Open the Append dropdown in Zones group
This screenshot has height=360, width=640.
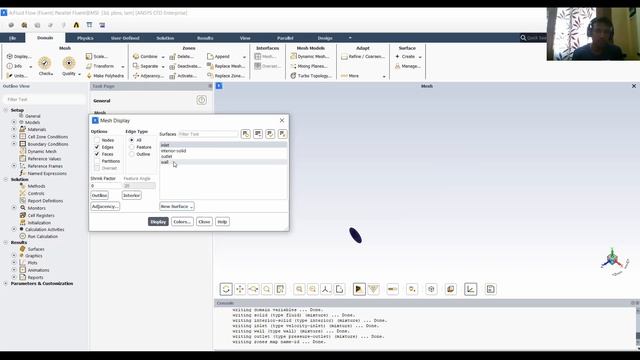pos(244,57)
